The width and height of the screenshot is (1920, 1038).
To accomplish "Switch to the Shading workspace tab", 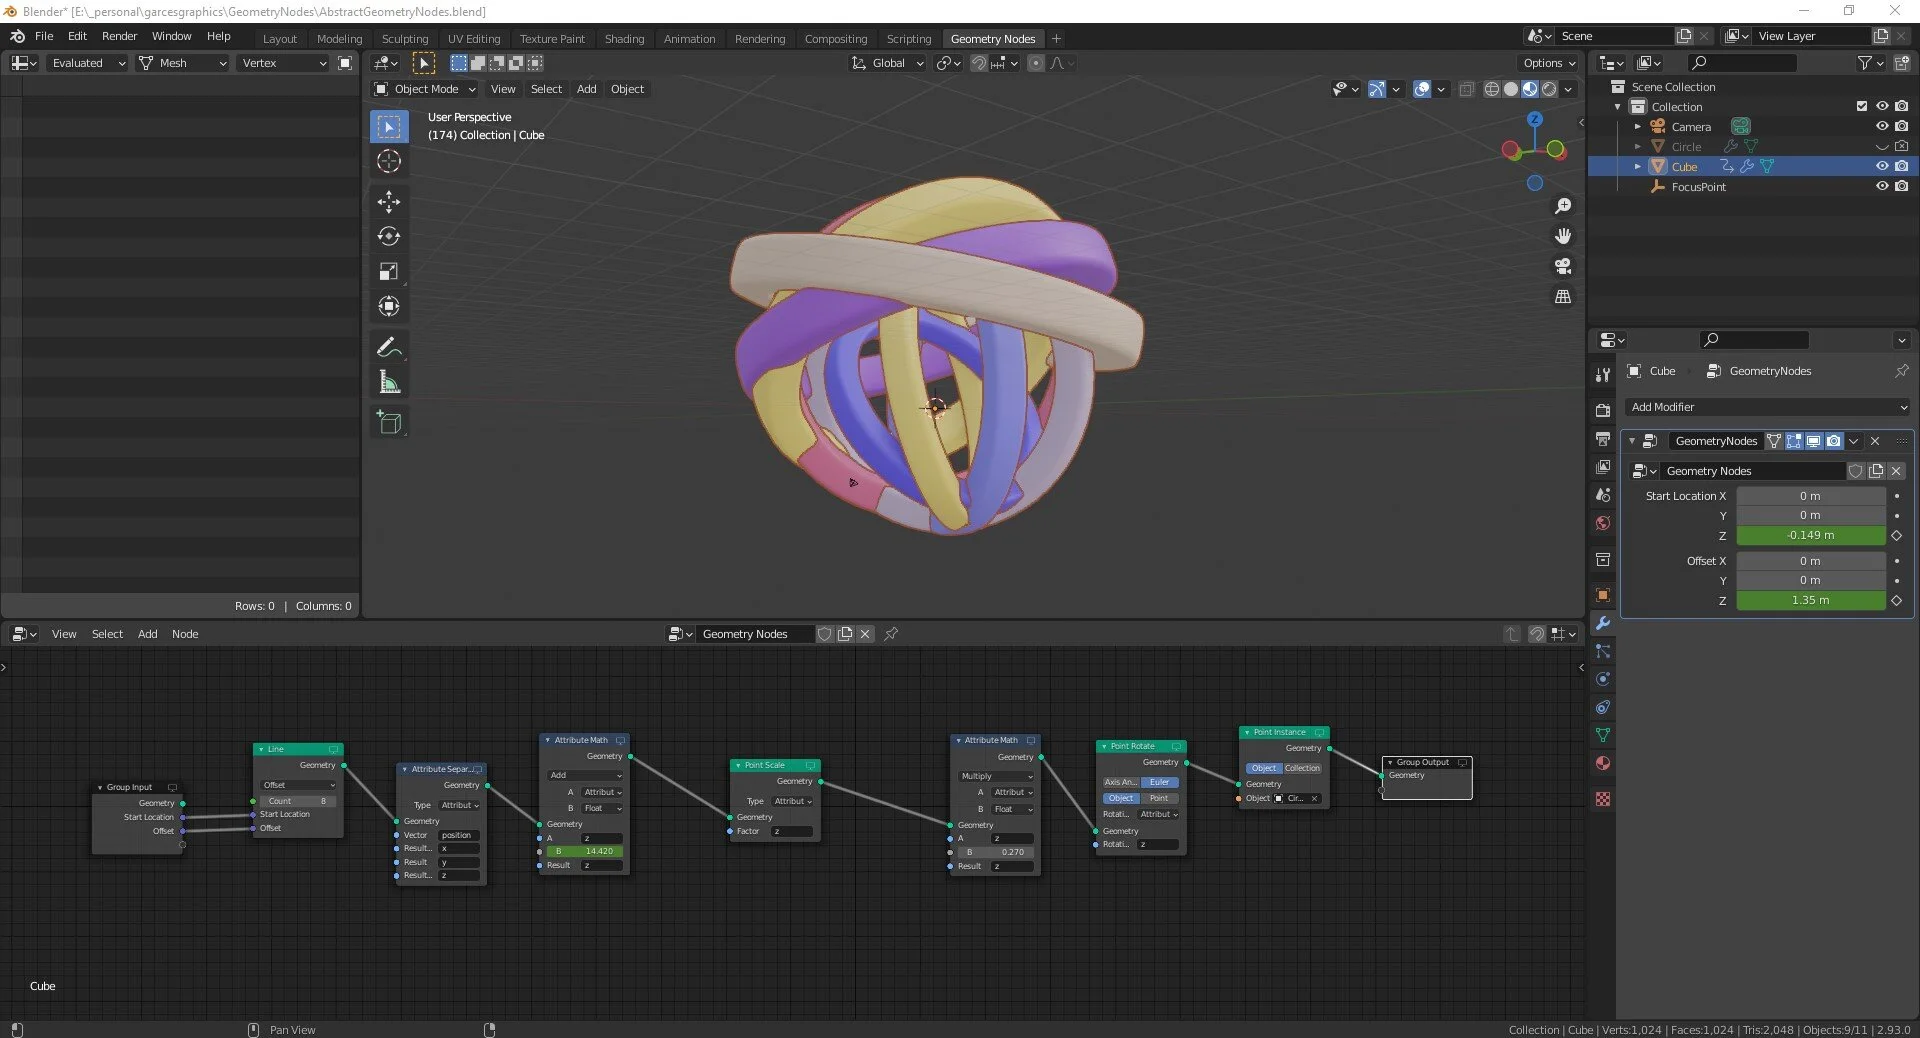I will click(x=624, y=39).
